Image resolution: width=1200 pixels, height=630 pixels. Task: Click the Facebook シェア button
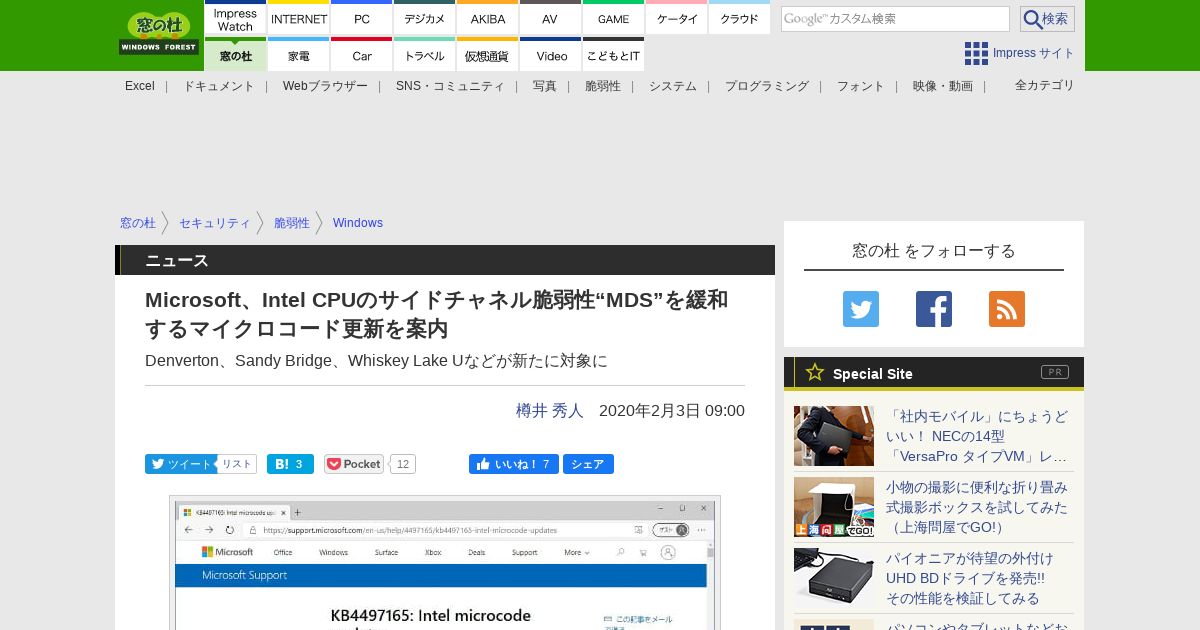click(588, 464)
